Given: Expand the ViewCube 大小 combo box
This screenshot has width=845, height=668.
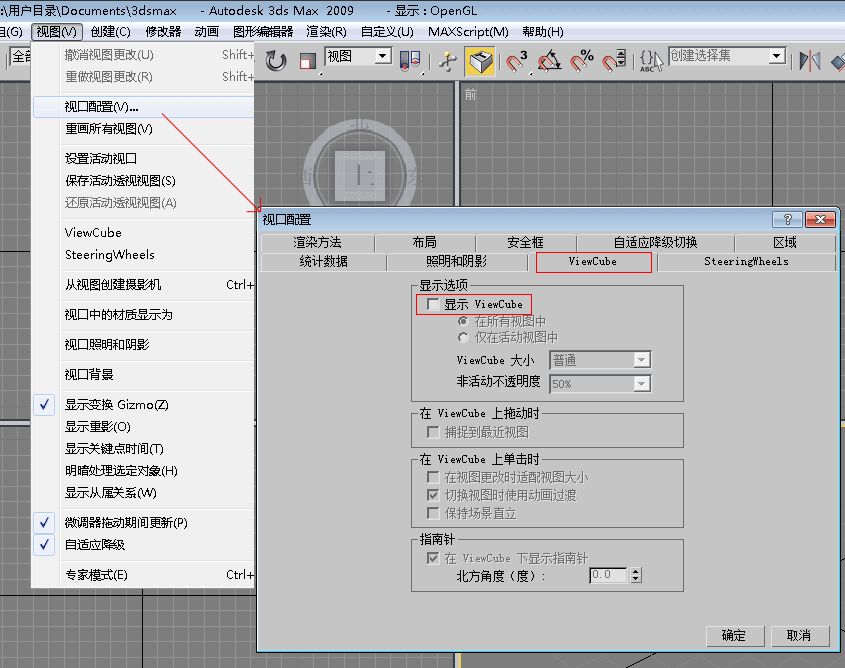Looking at the screenshot, I should pos(600,360).
